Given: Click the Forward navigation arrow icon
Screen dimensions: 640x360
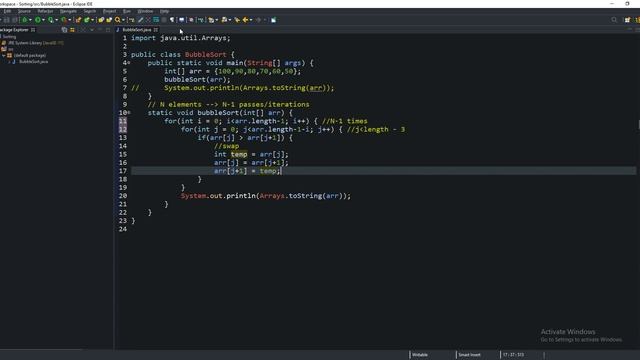Looking at the screenshot, I should [258, 20].
